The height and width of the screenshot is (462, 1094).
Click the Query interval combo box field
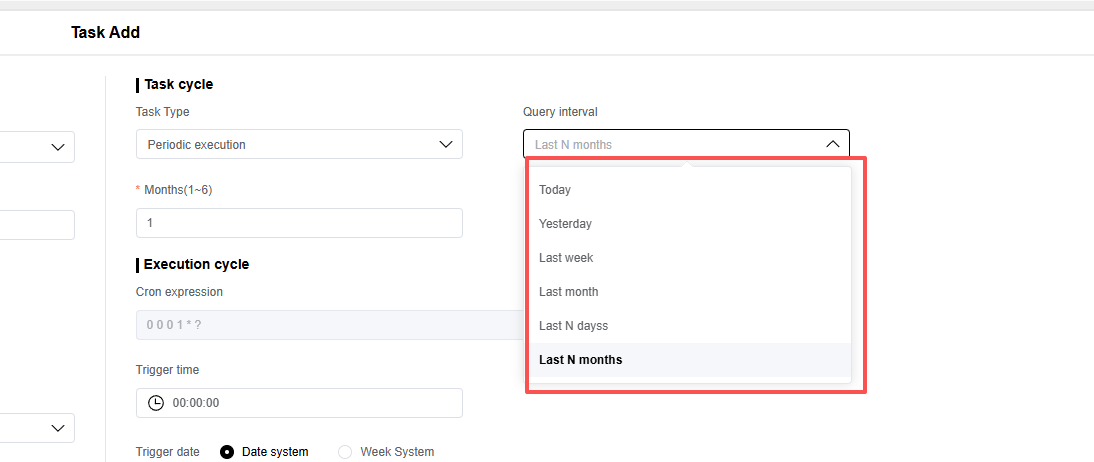[x=670, y=145]
